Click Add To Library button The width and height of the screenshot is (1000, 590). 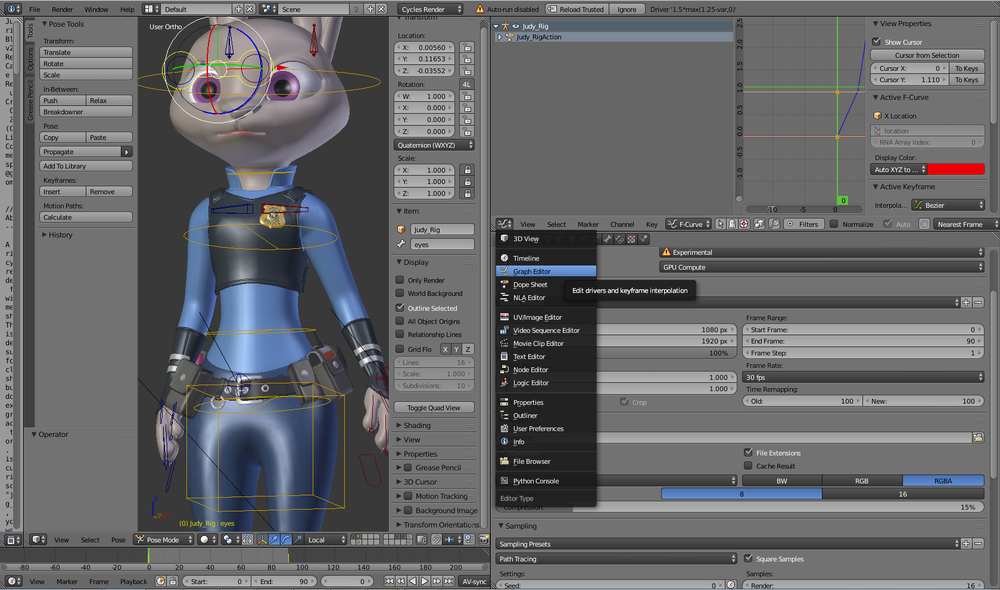pyautogui.click(x=86, y=166)
